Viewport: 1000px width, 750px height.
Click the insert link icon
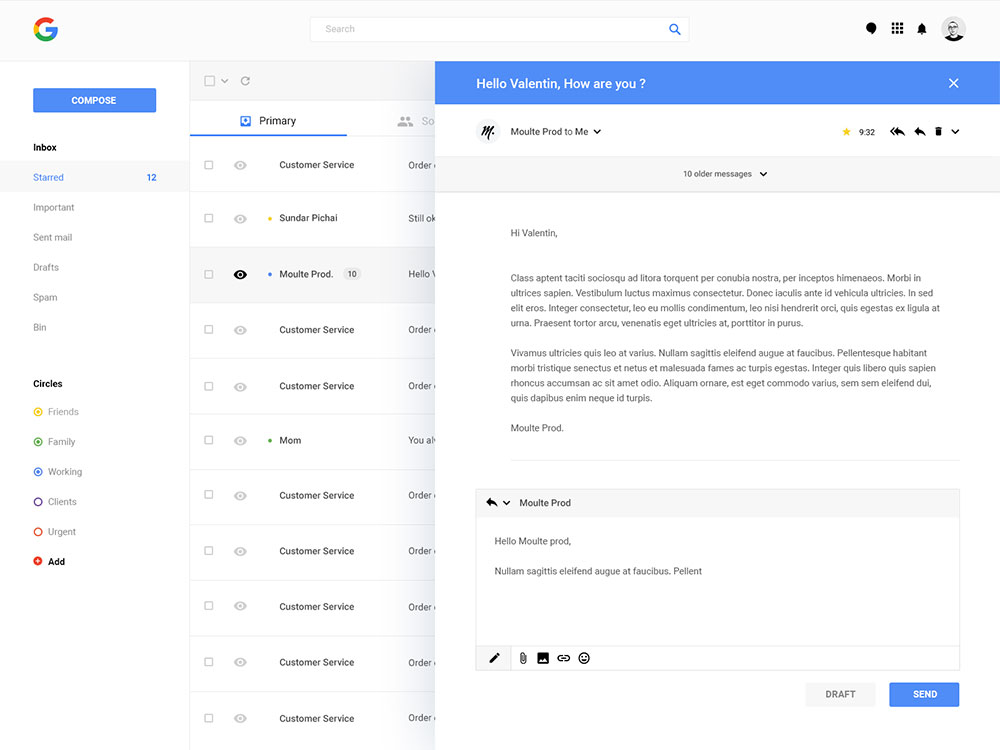pyautogui.click(x=563, y=658)
